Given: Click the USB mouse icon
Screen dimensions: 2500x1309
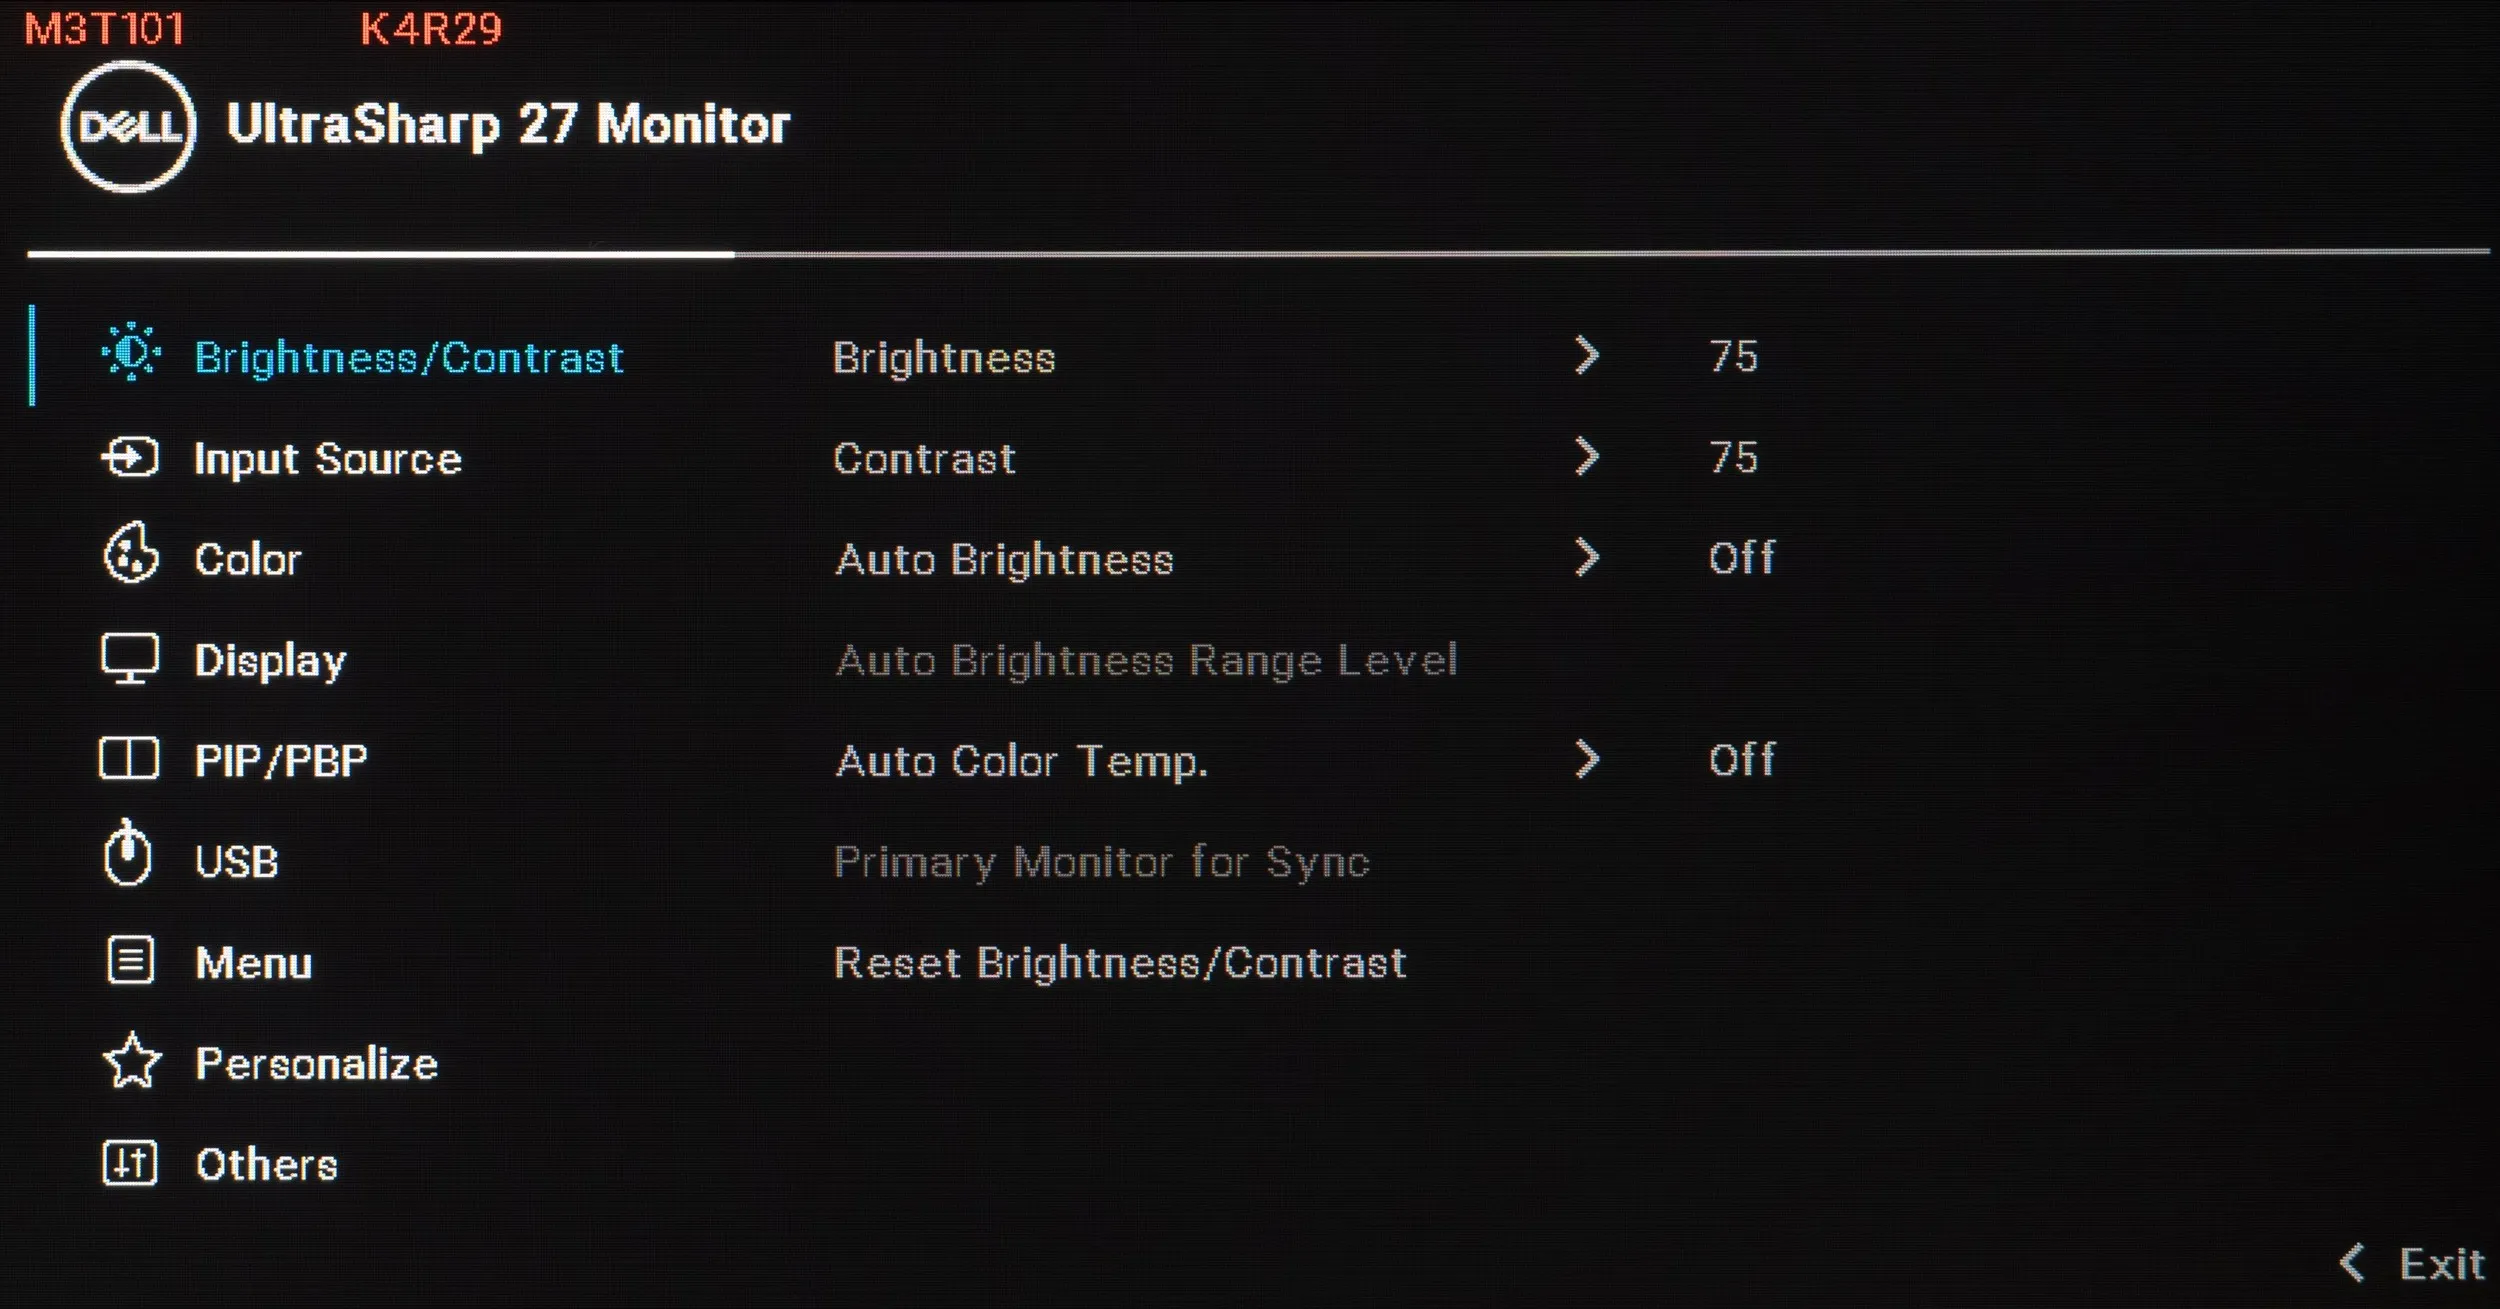Looking at the screenshot, I should (x=128, y=855).
